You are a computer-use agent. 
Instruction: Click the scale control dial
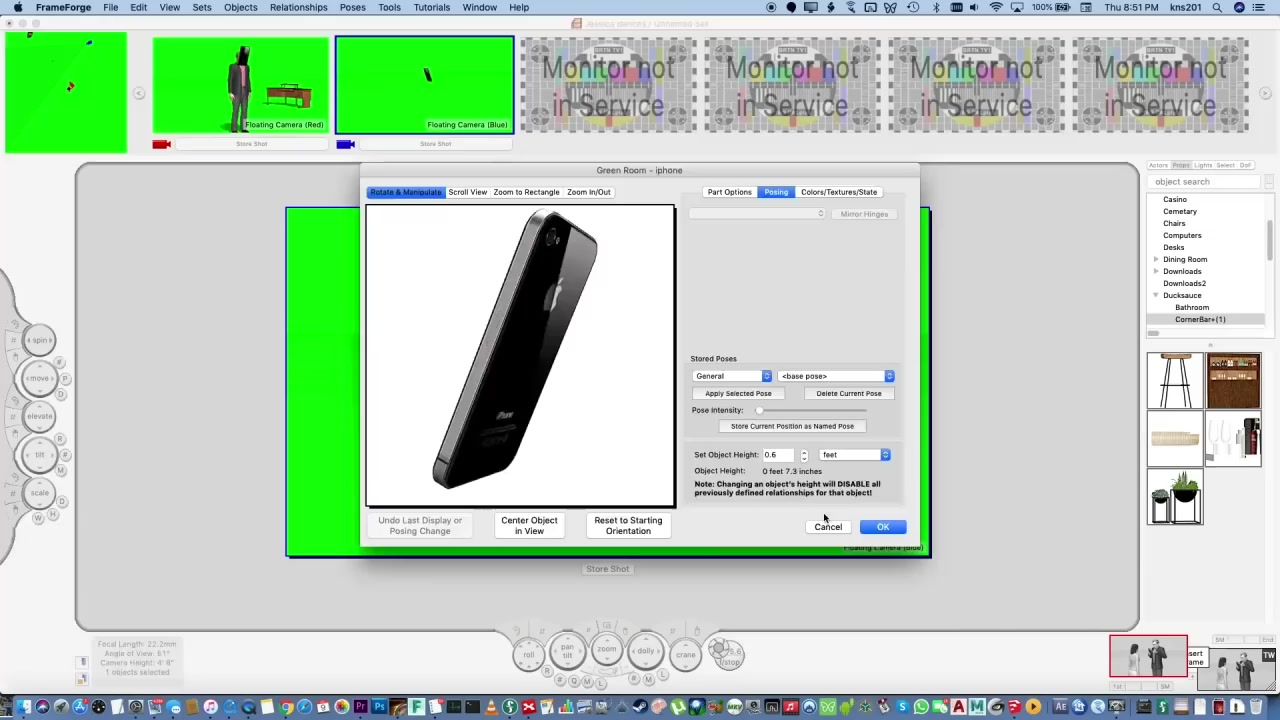pos(39,493)
